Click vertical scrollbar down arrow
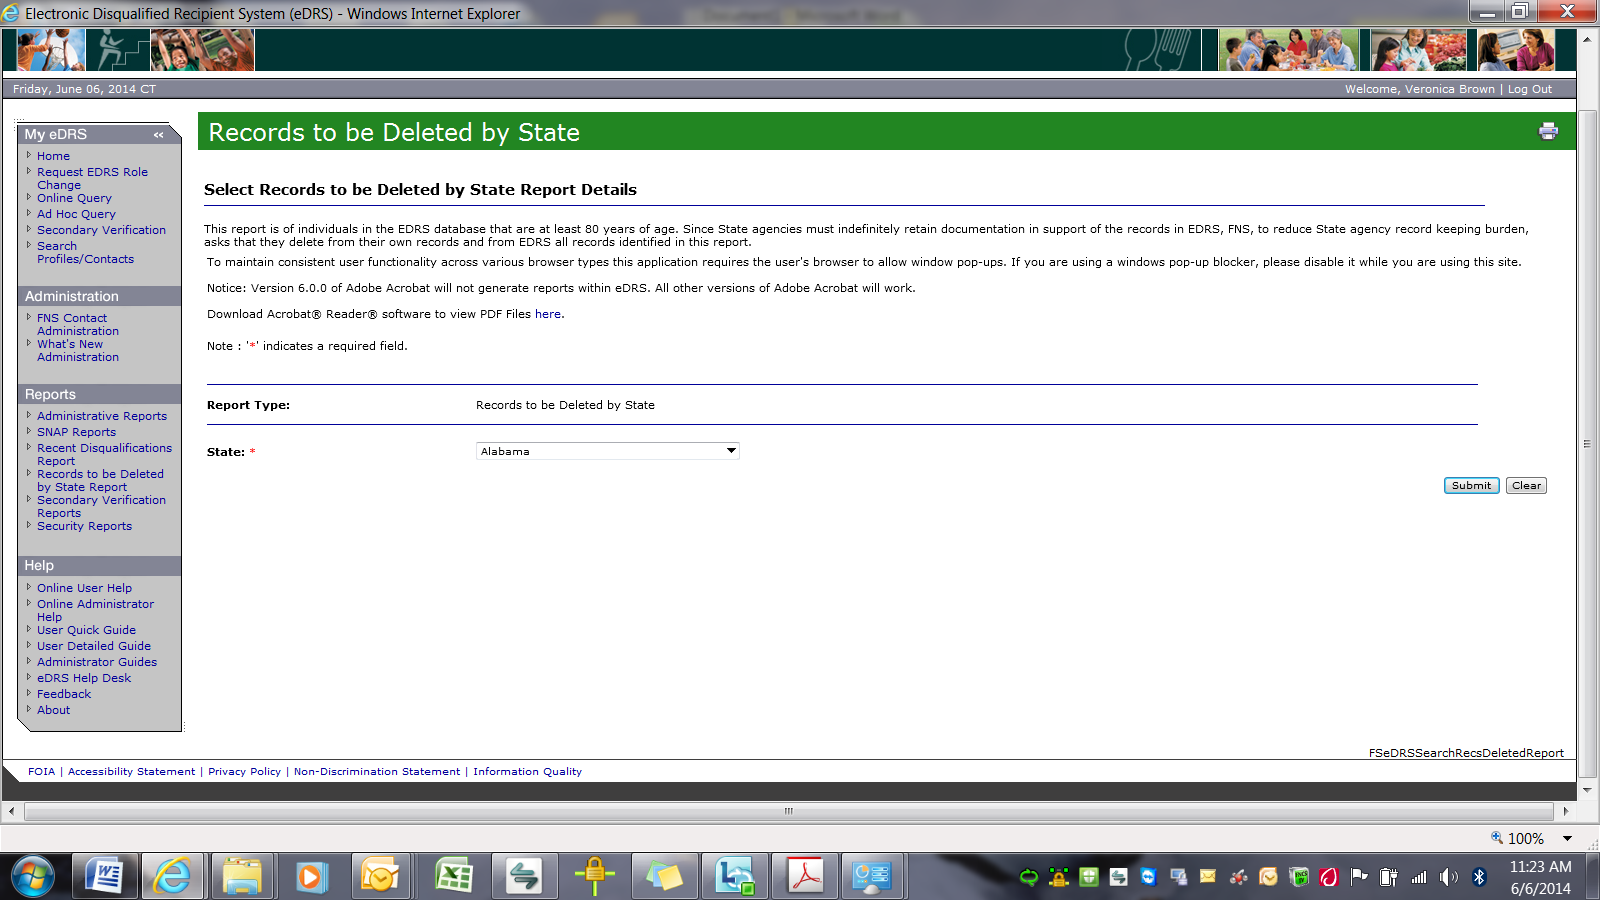The image size is (1600, 900). click(x=1586, y=790)
